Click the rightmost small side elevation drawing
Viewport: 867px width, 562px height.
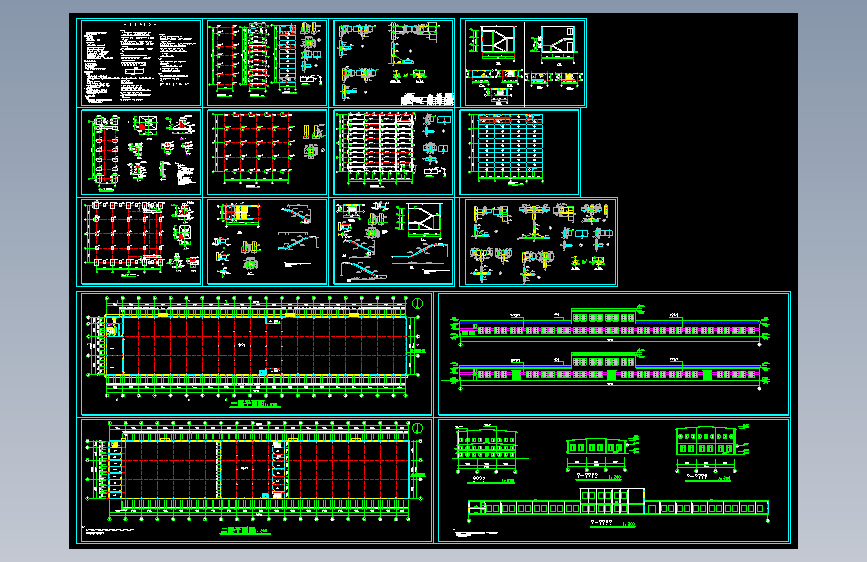click(x=712, y=451)
